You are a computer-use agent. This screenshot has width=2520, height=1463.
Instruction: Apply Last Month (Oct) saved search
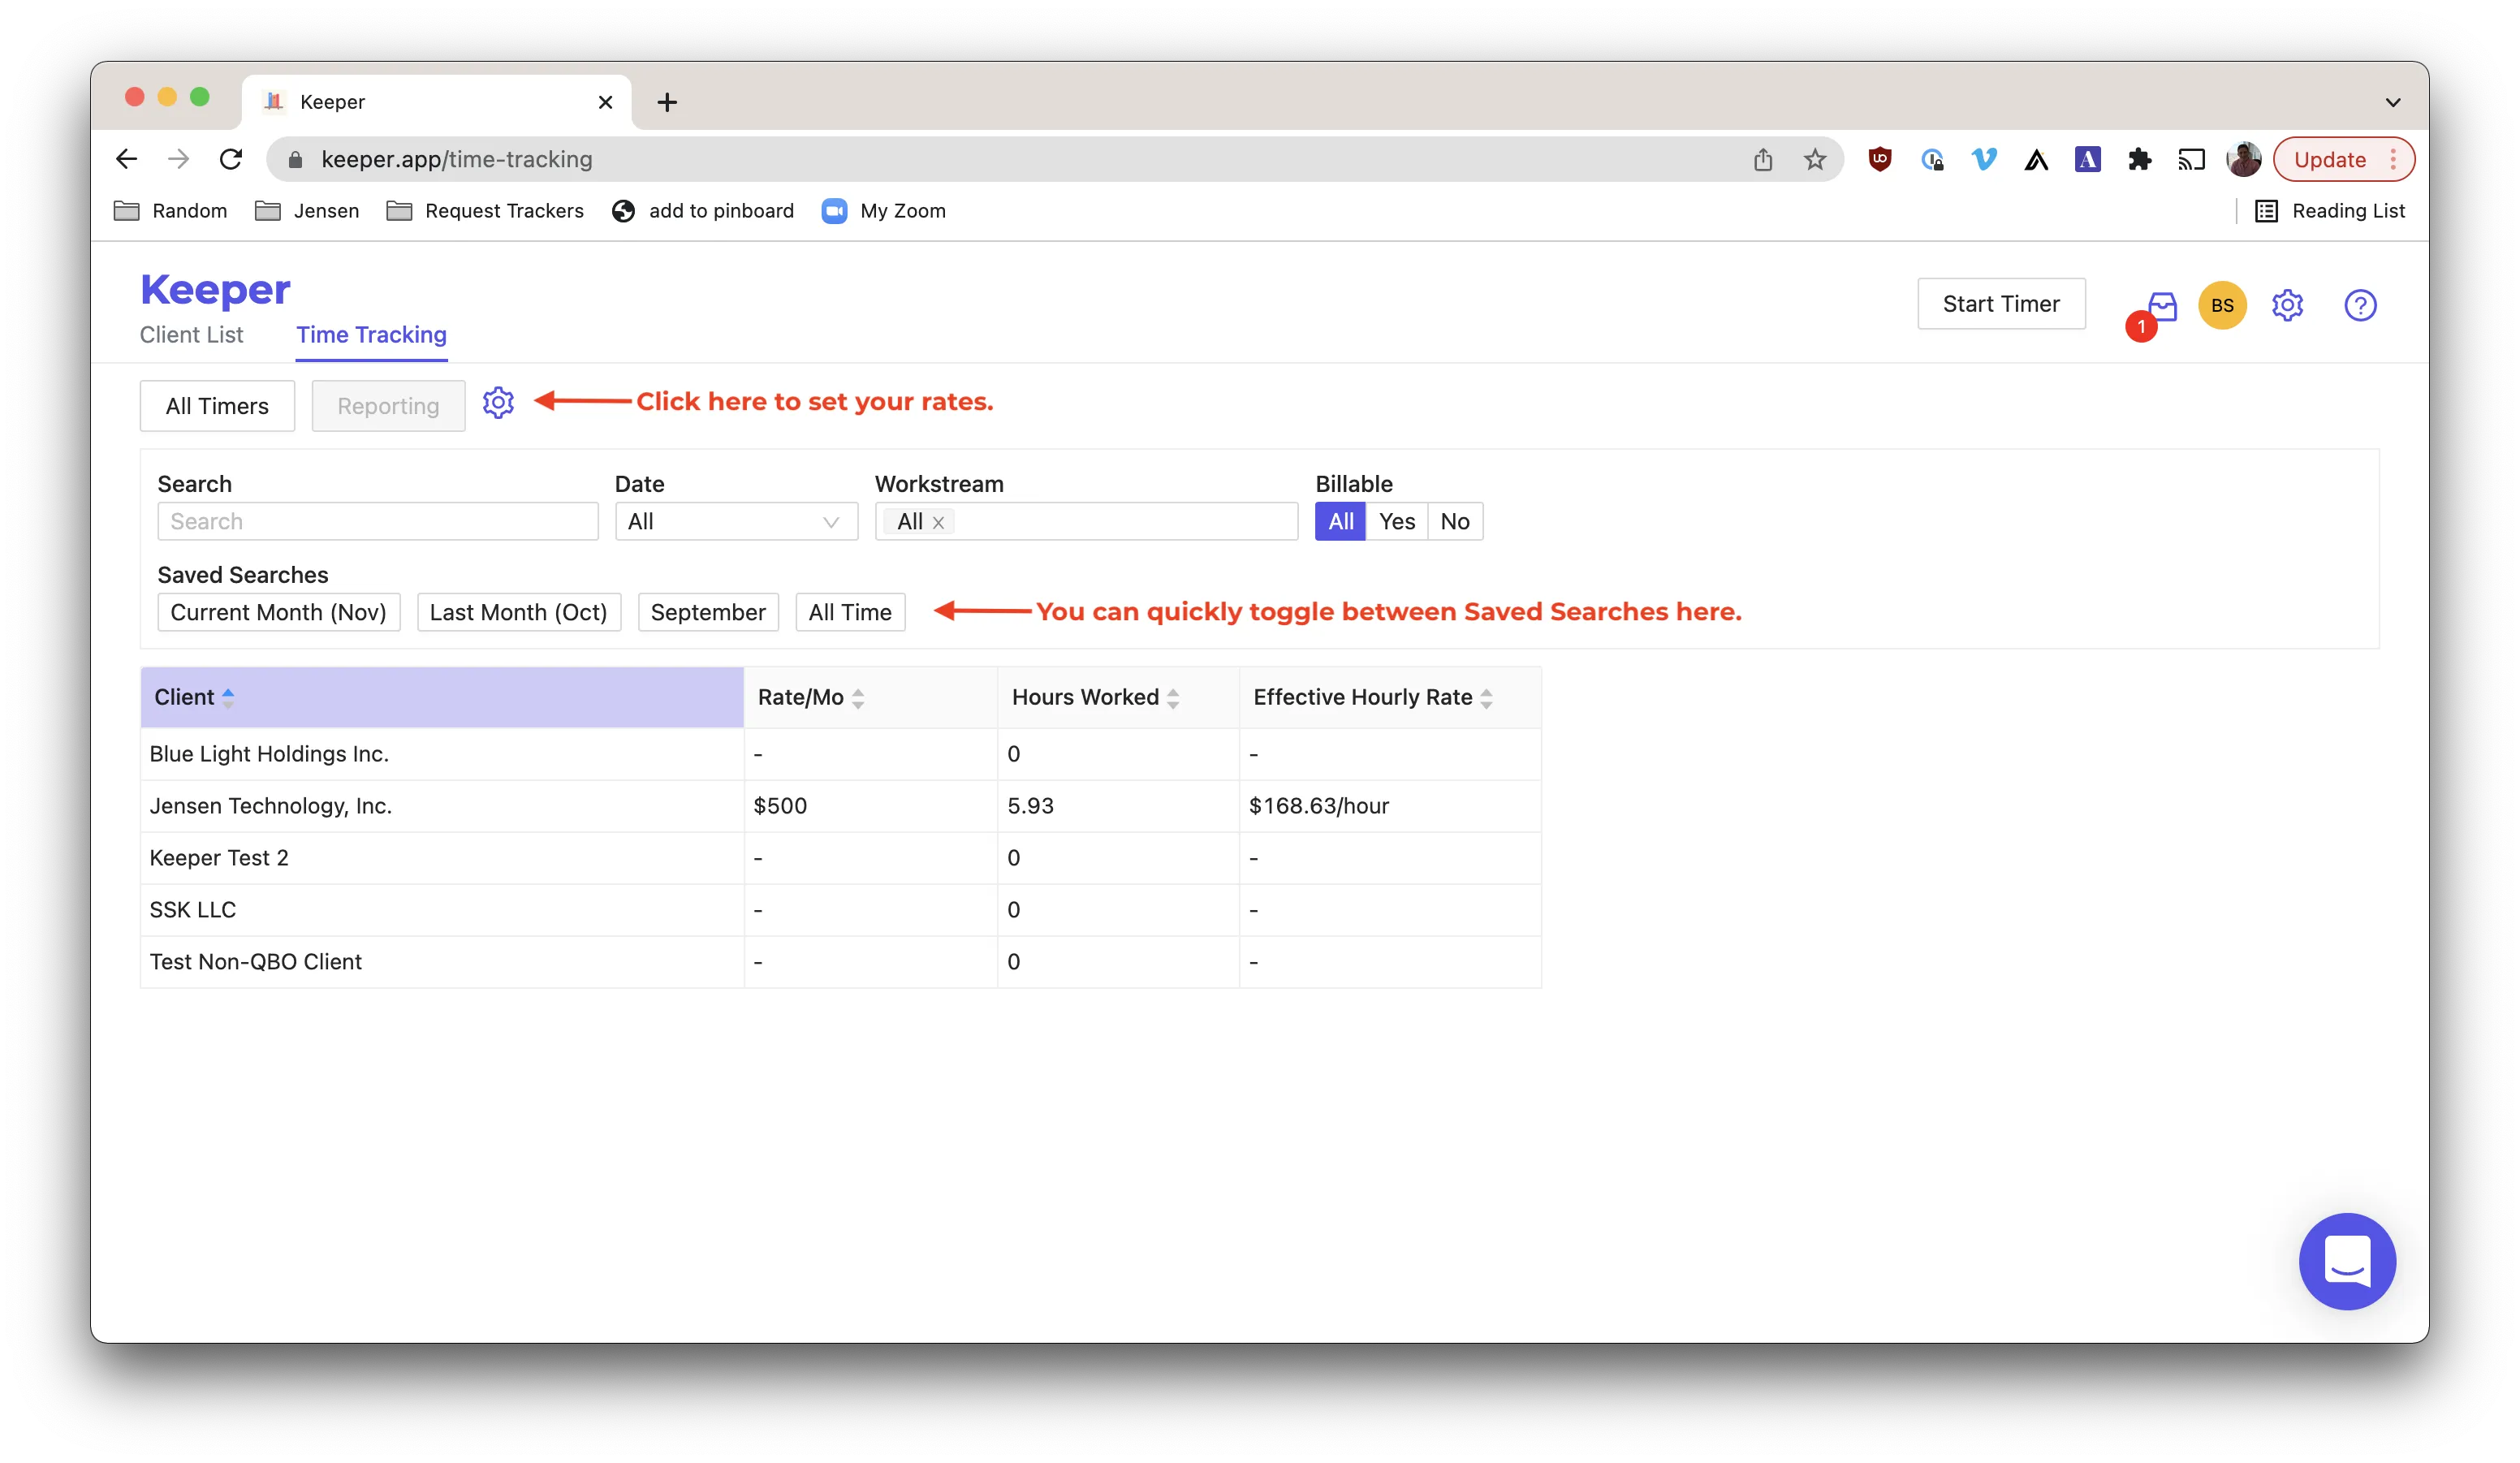coord(518,612)
